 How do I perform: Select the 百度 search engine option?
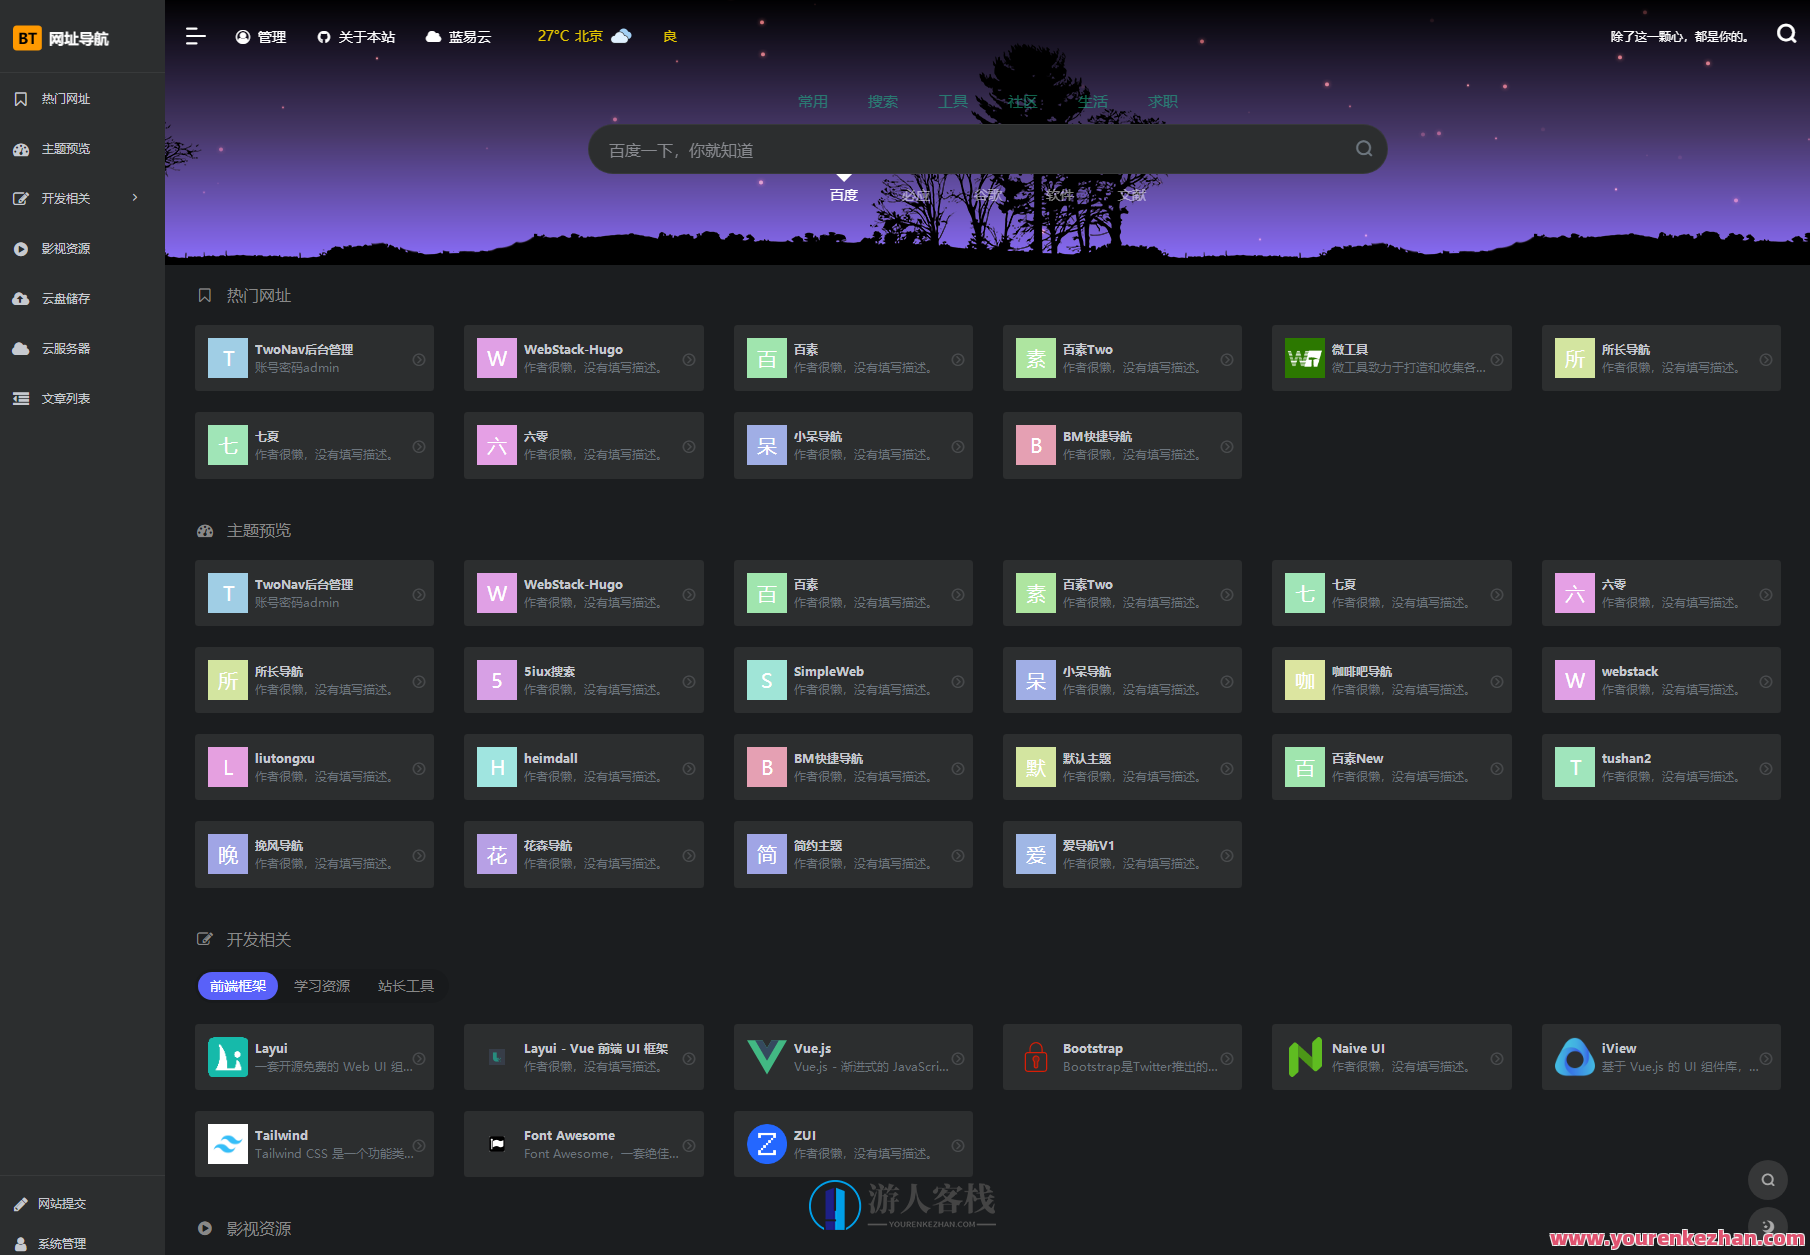click(x=843, y=195)
